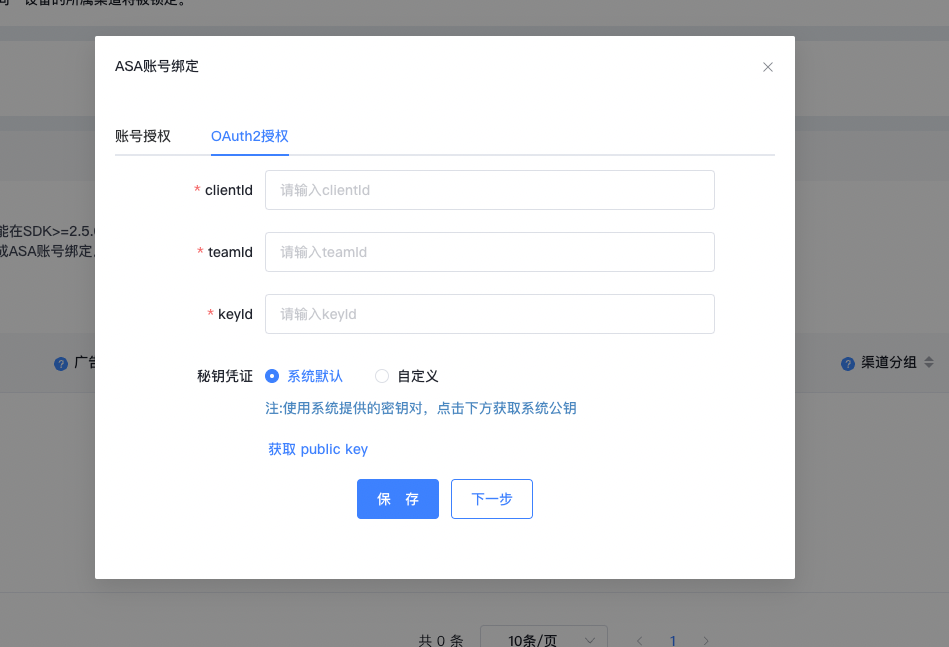The height and width of the screenshot is (647, 949).
Task: Open the 10条/页 page size dropdown
Action: (x=543, y=639)
